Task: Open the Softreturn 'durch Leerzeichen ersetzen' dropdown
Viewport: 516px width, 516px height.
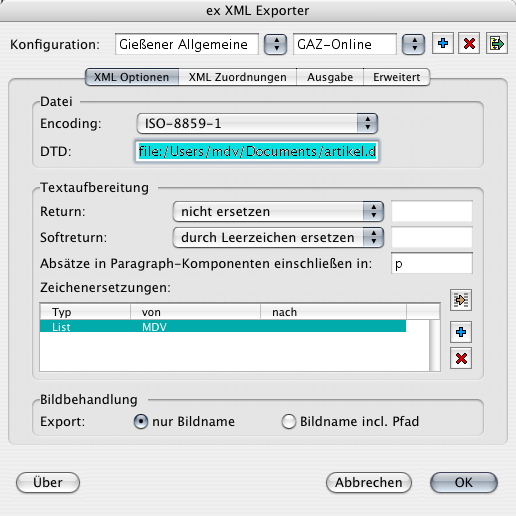Action: pyautogui.click(x=278, y=237)
